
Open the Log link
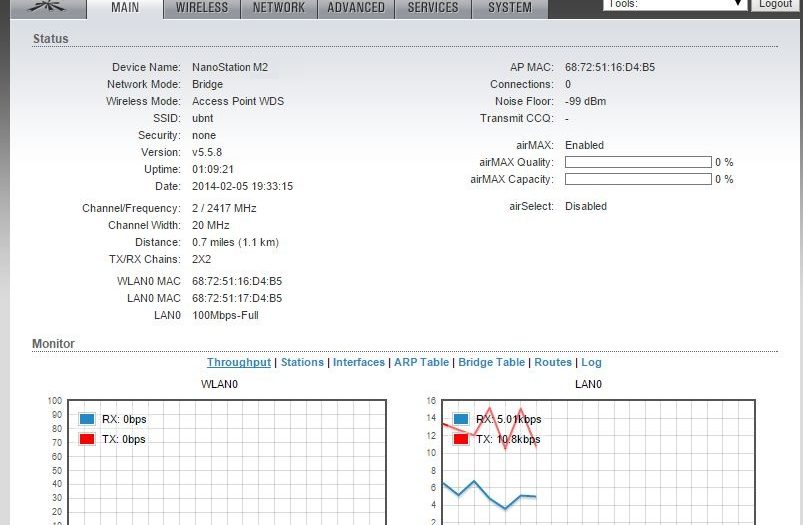click(591, 362)
